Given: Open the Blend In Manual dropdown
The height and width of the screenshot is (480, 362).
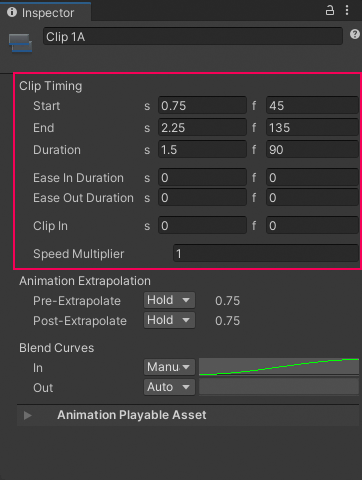Looking at the screenshot, I should pos(169,367).
